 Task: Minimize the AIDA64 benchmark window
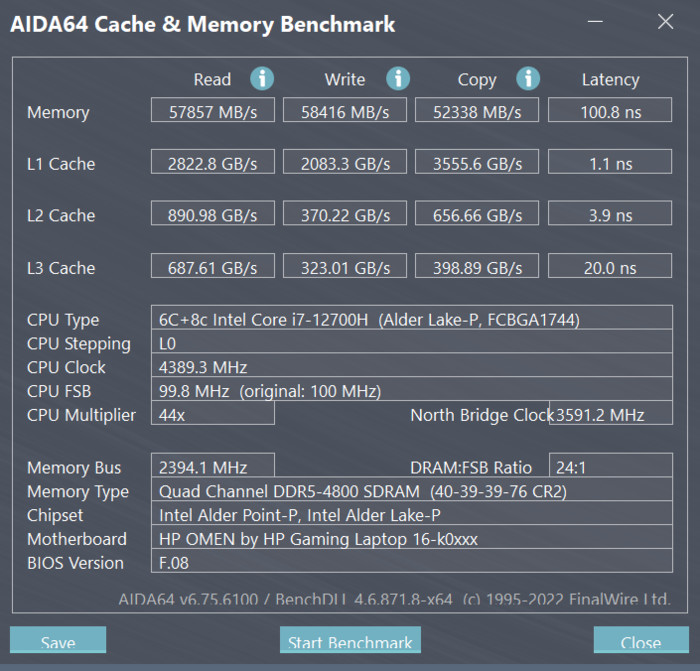pyautogui.click(x=595, y=21)
